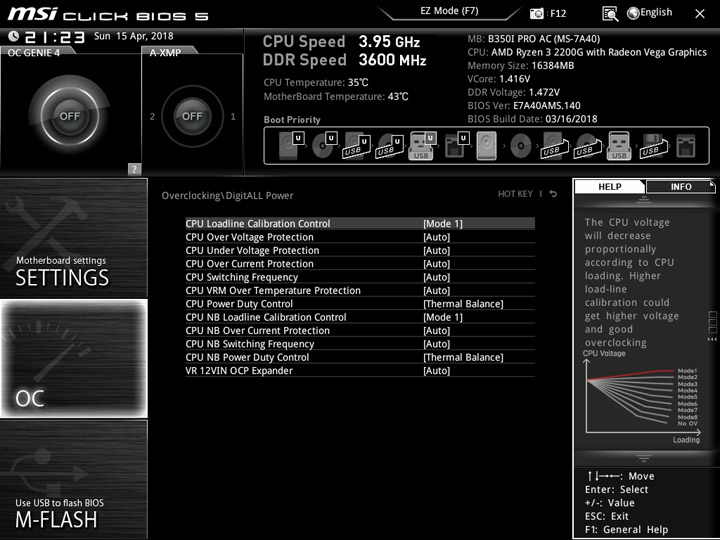Viewport: 720px width, 540px height.
Task: Open the OC overclocking section
Action: tap(74, 358)
